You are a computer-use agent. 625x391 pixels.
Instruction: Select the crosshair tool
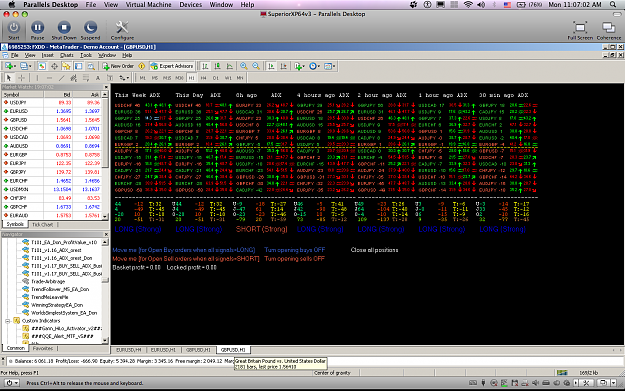point(22,78)
